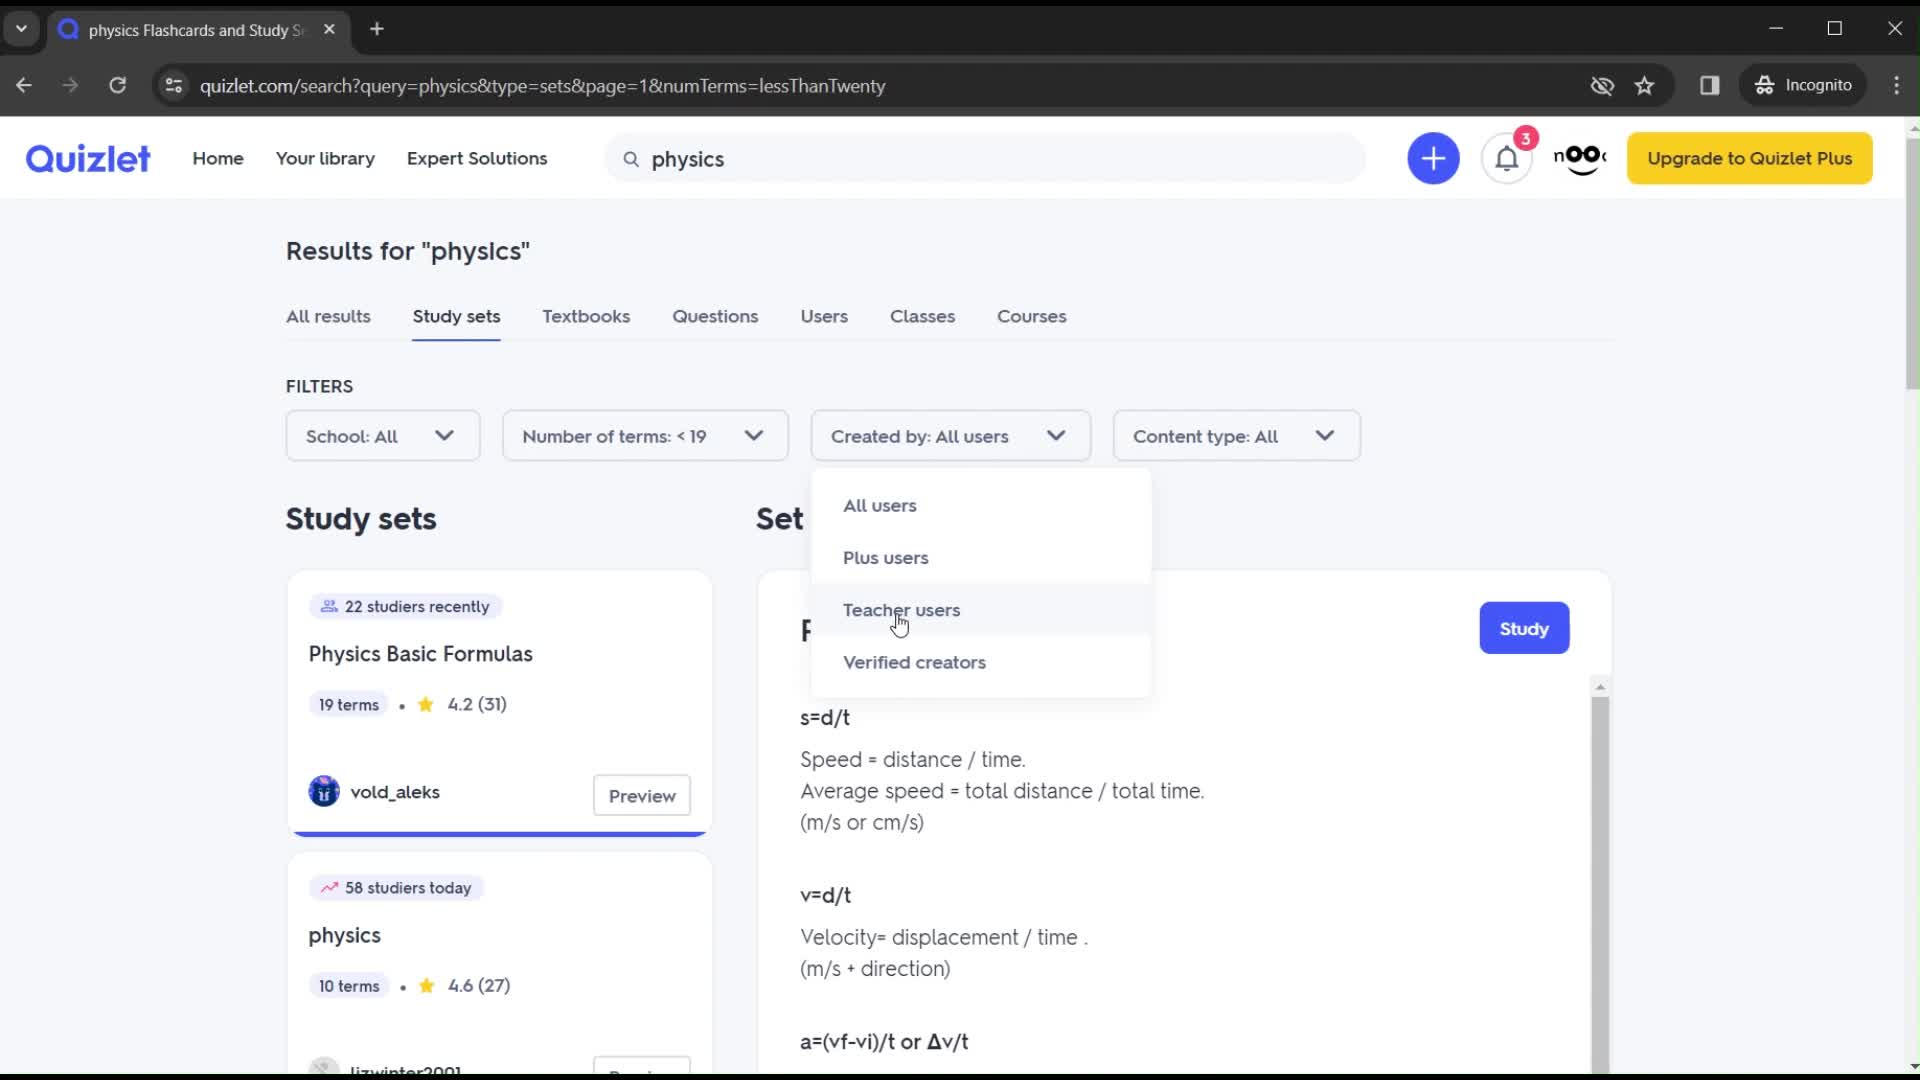Open Your library
This screenshot has height=1080, width=1920.
(325, 158)
